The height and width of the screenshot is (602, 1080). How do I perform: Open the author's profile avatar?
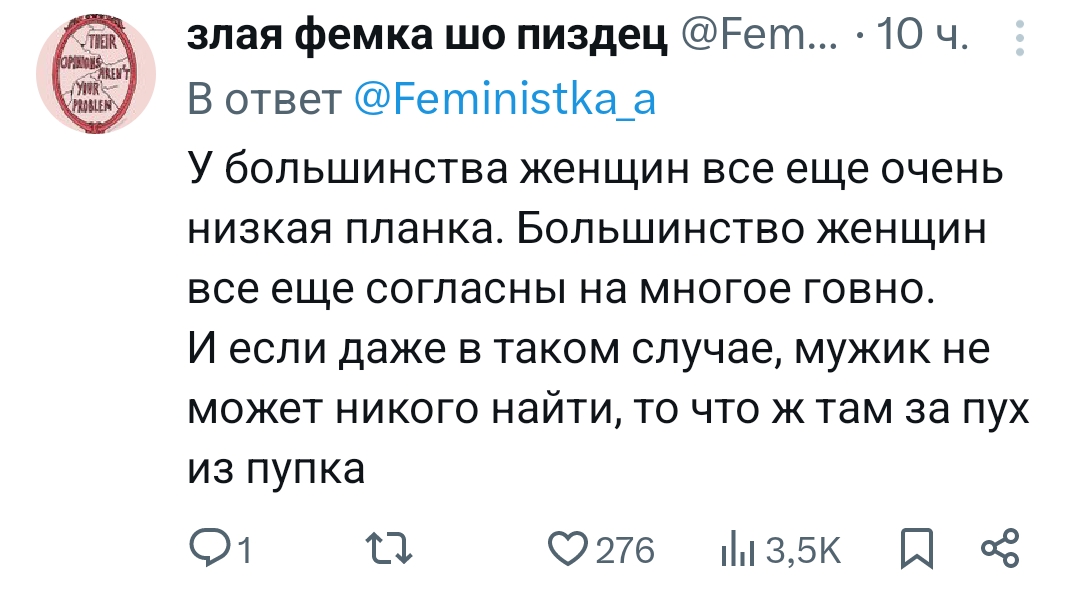tap(96, 73)
